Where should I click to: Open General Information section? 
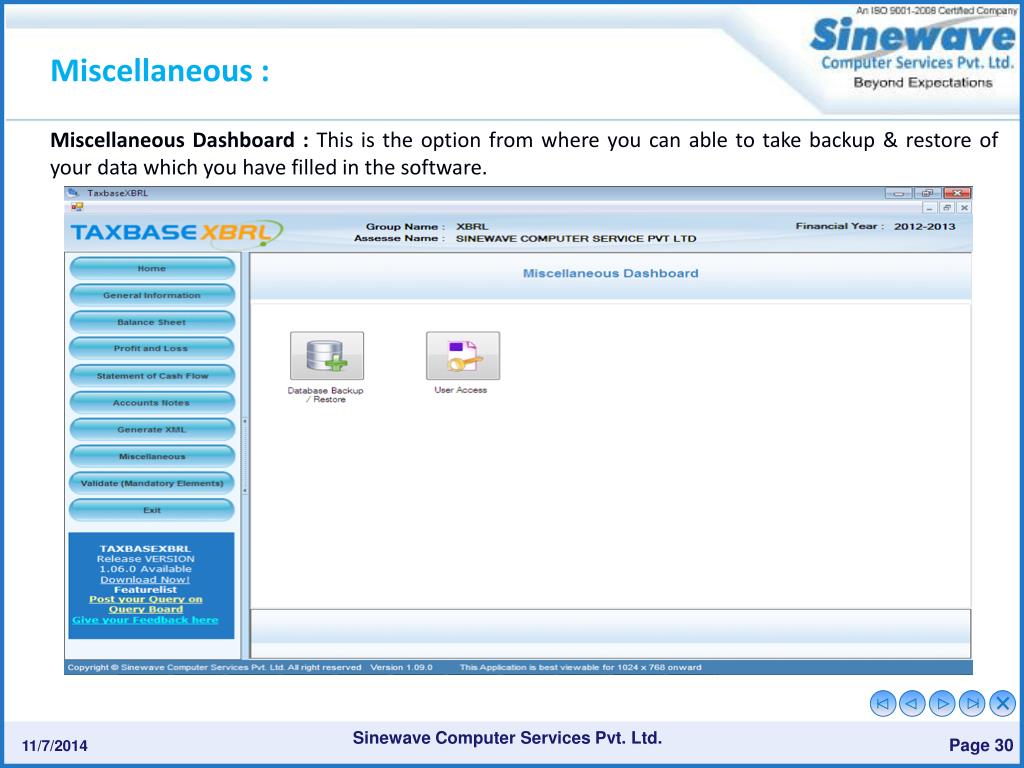(152, 295)
